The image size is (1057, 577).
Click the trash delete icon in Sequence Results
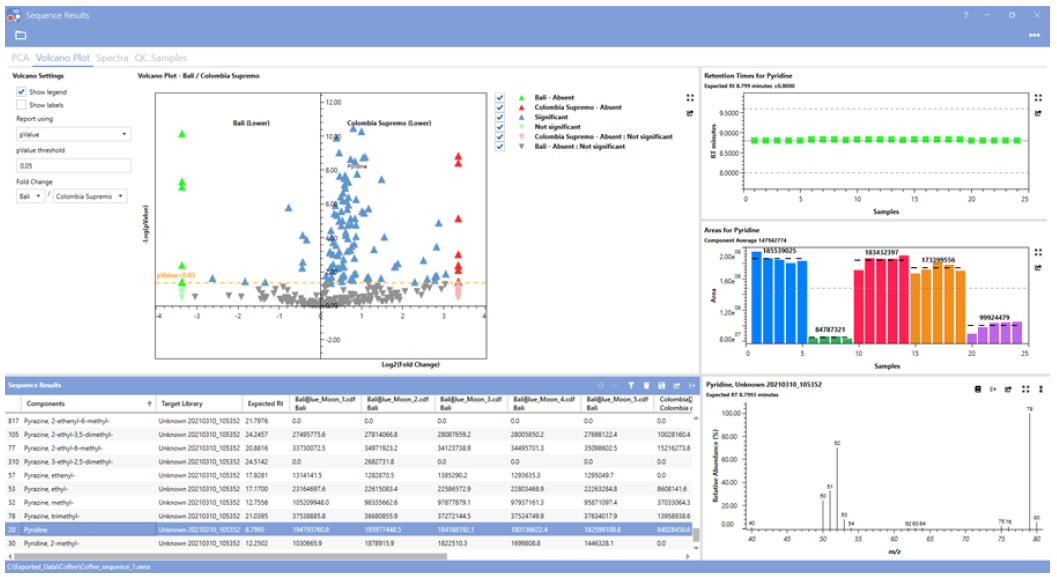pos(646,386)
